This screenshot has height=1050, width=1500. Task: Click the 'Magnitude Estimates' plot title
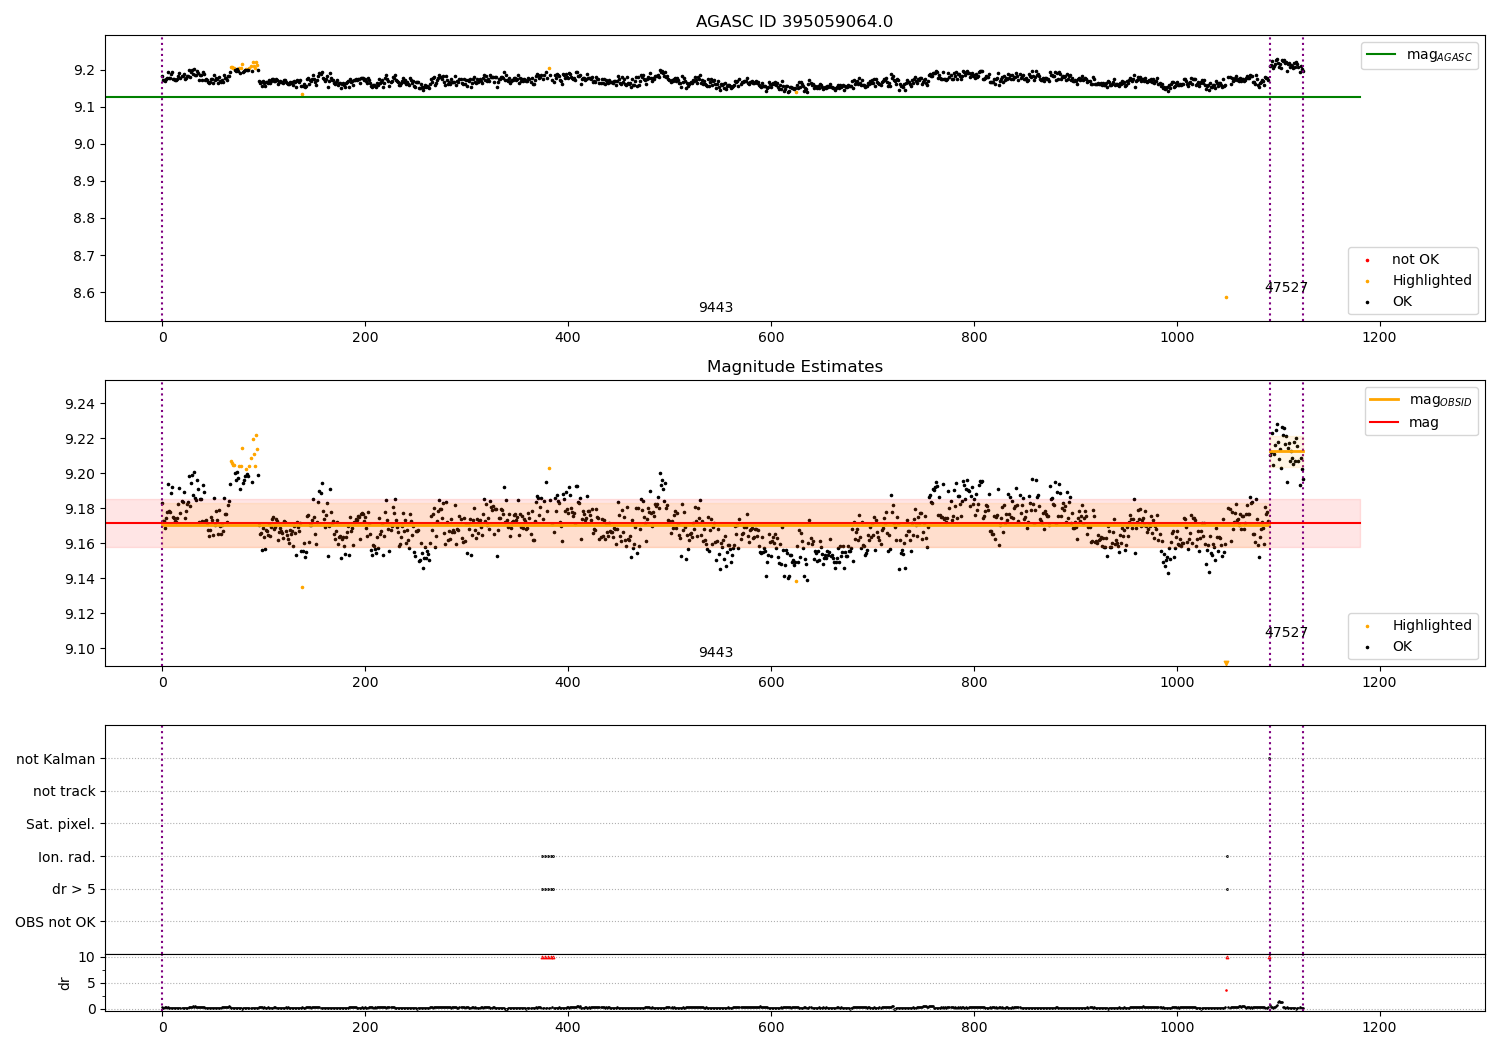tap(794, 367)
